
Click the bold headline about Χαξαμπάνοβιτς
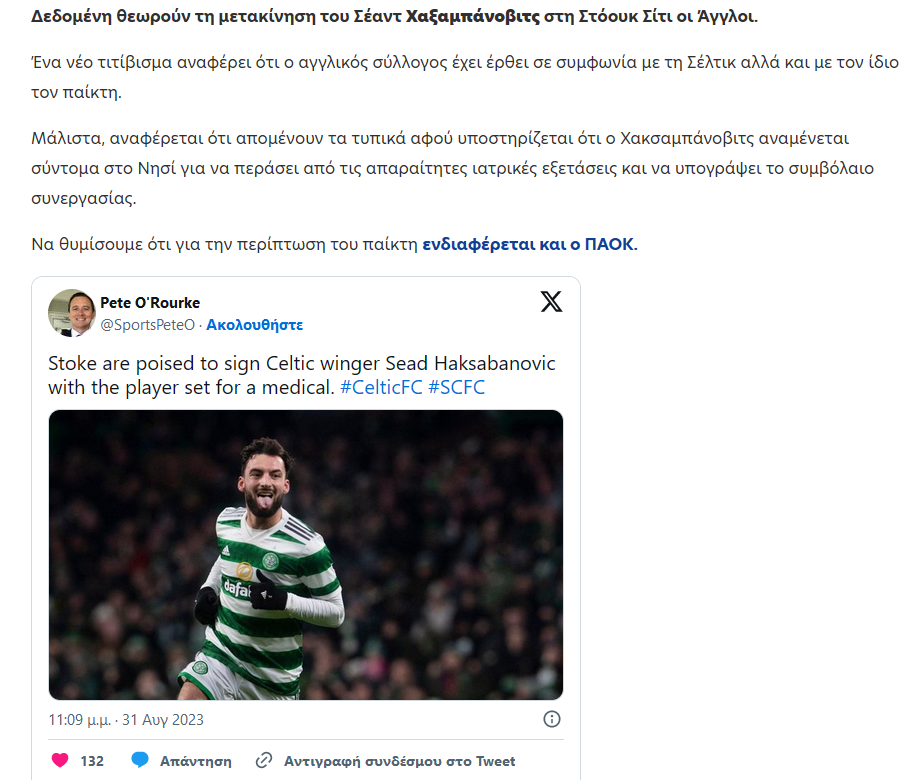coord(394,16)
